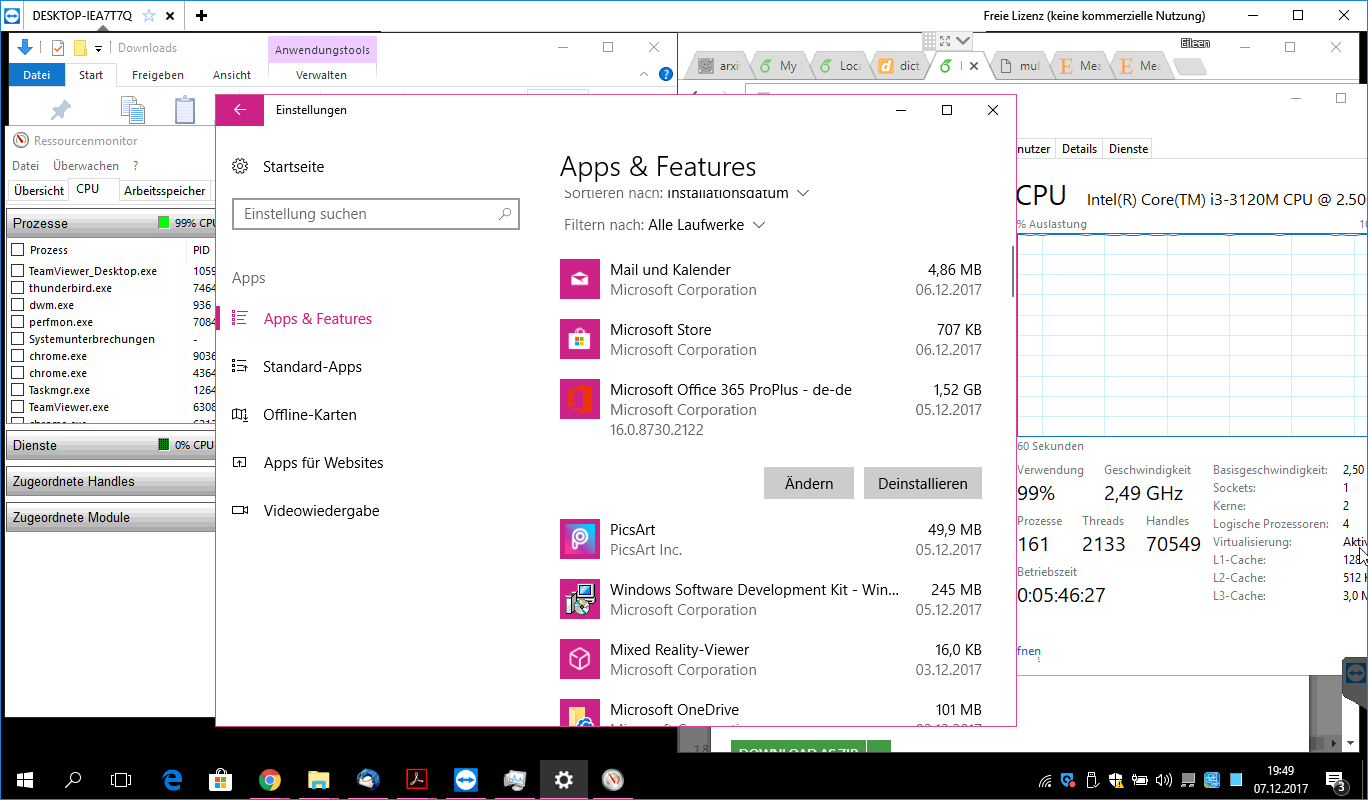Open the Datei tab in Explorer

(37, 75)
